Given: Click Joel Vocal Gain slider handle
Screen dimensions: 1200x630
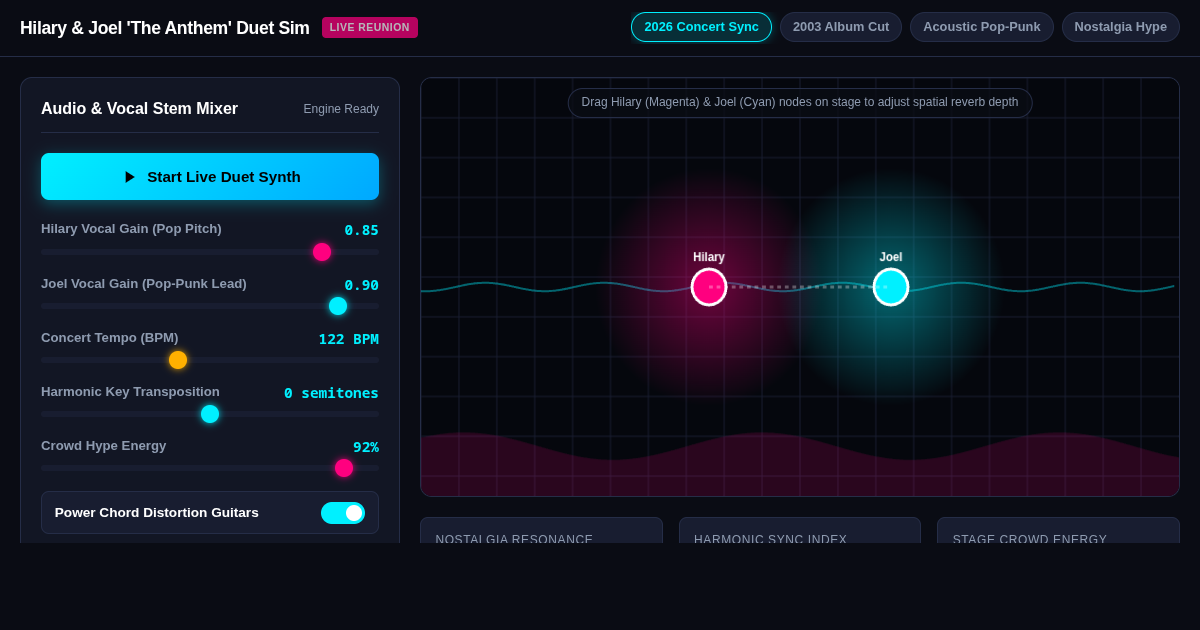Looking at the screenshot, I should coord(338,306).
